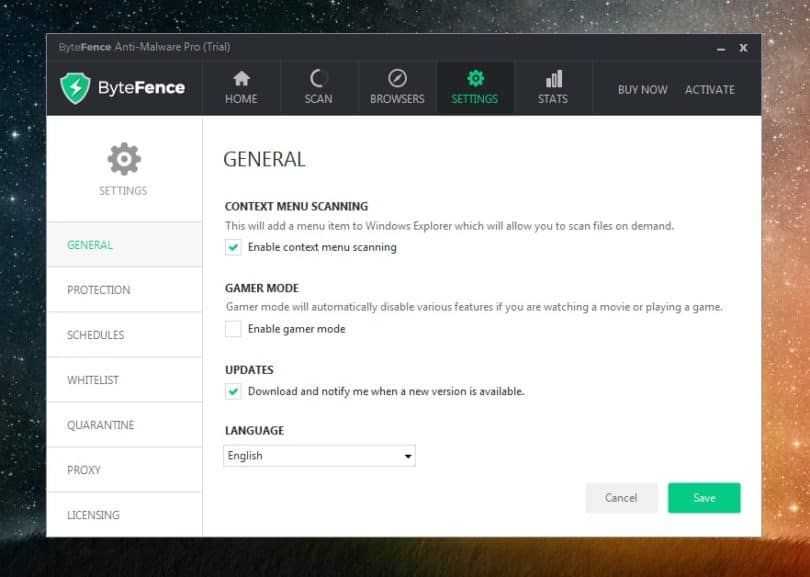Open the Schedules settings section
The image size is (810, 577).
click(x=95, y=335)
